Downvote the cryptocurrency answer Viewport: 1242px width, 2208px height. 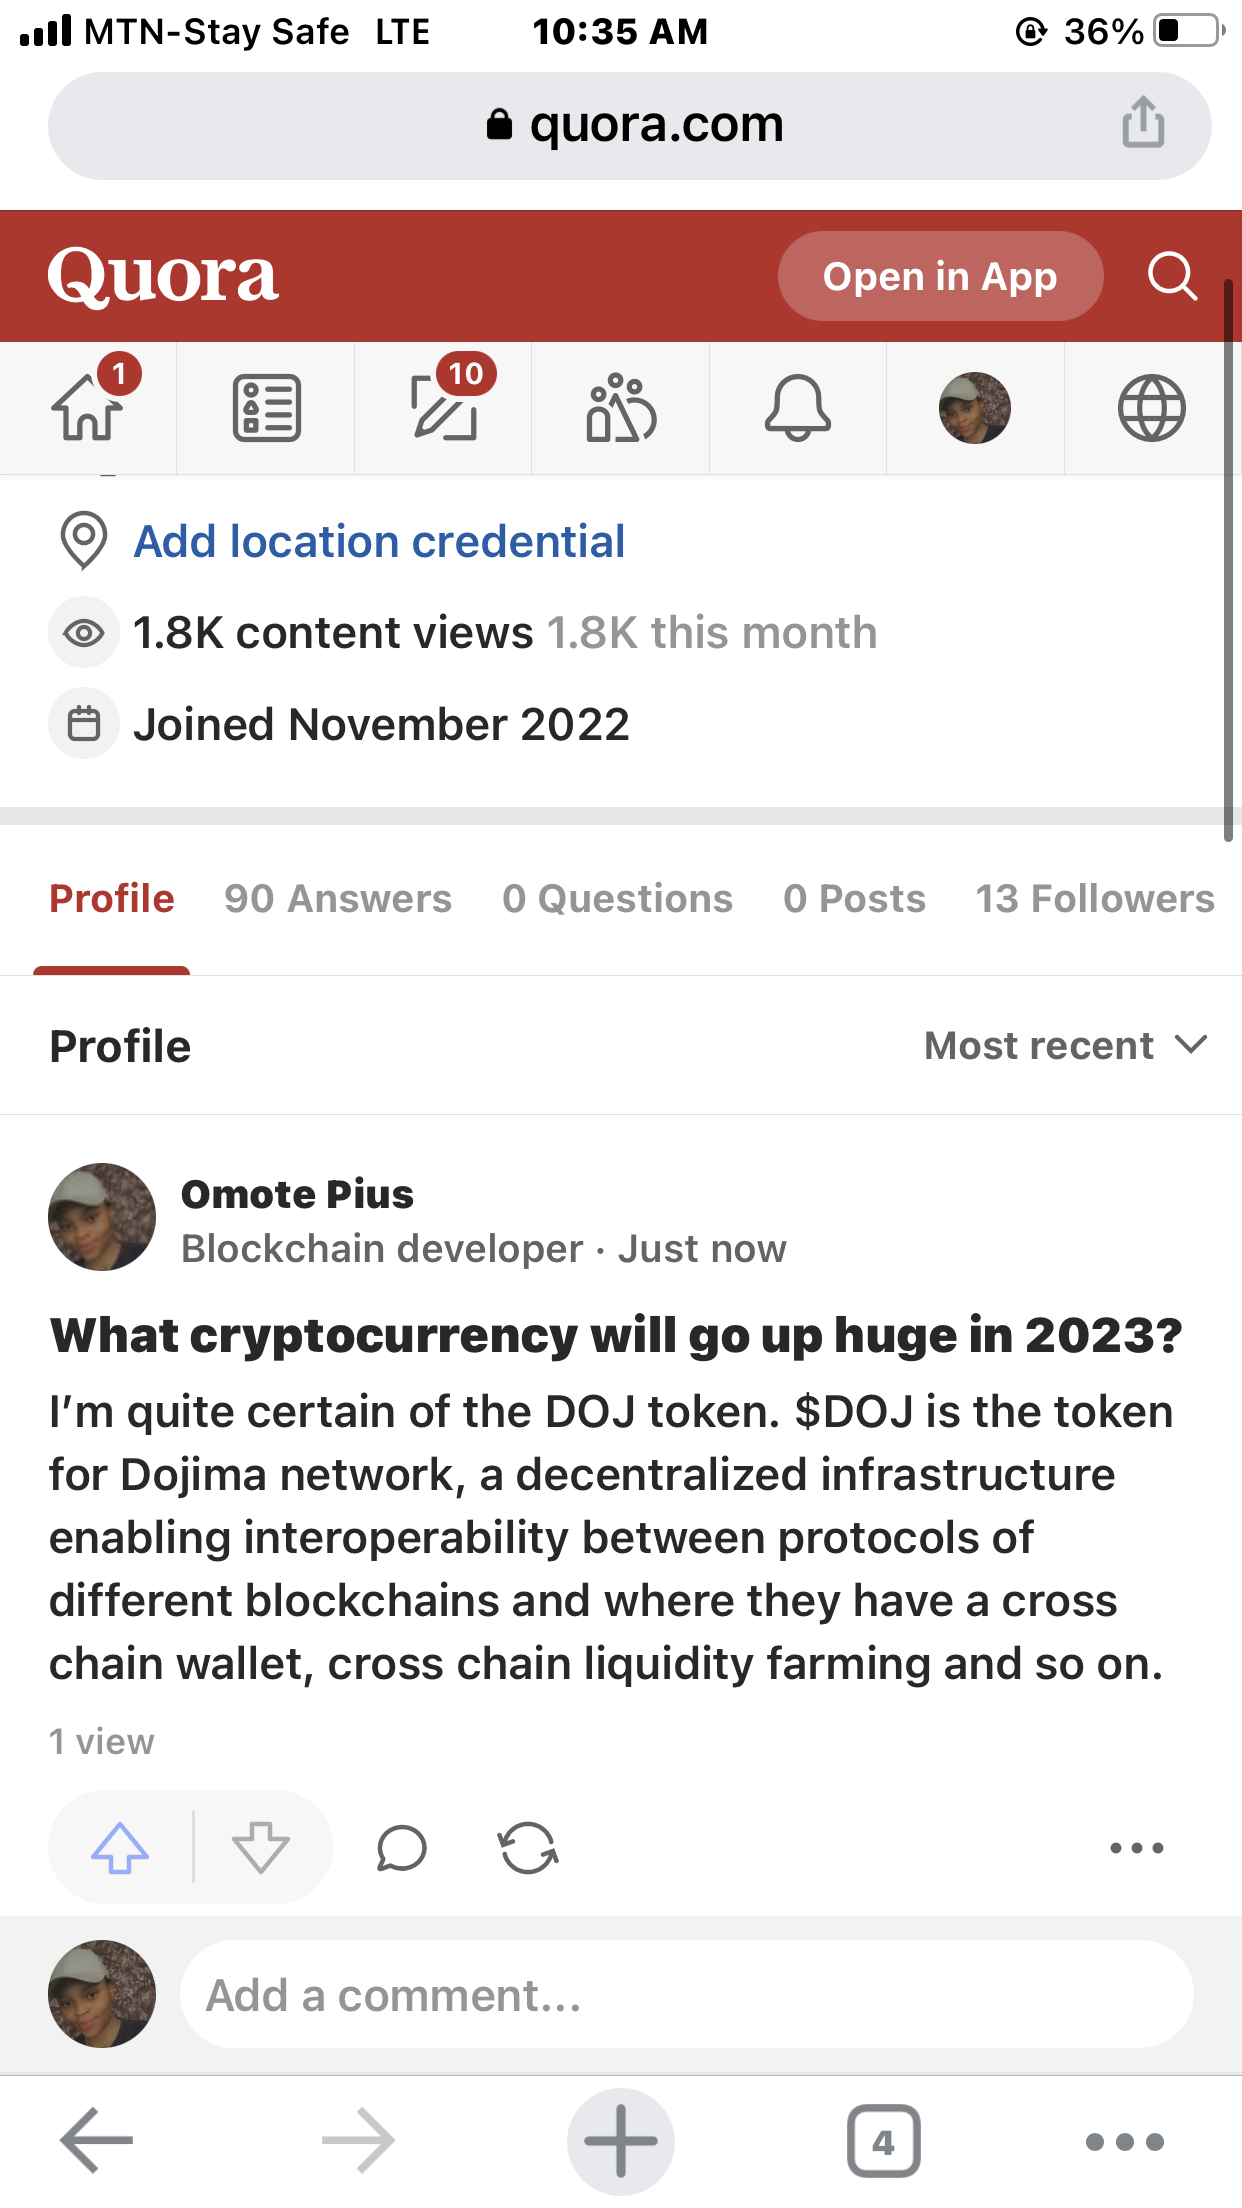(x=261, y=1848)
